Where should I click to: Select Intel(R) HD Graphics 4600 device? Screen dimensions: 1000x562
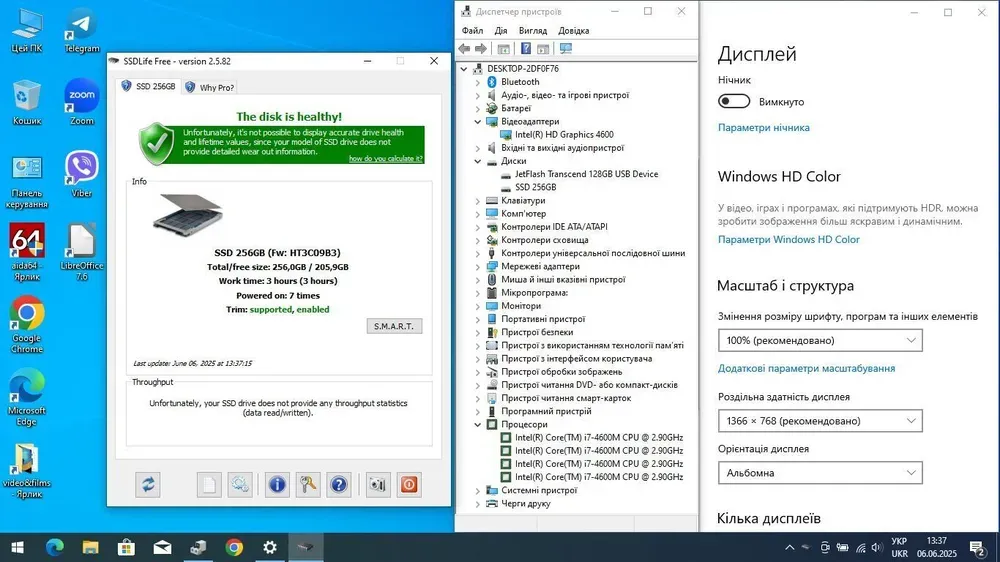(563, 134)
